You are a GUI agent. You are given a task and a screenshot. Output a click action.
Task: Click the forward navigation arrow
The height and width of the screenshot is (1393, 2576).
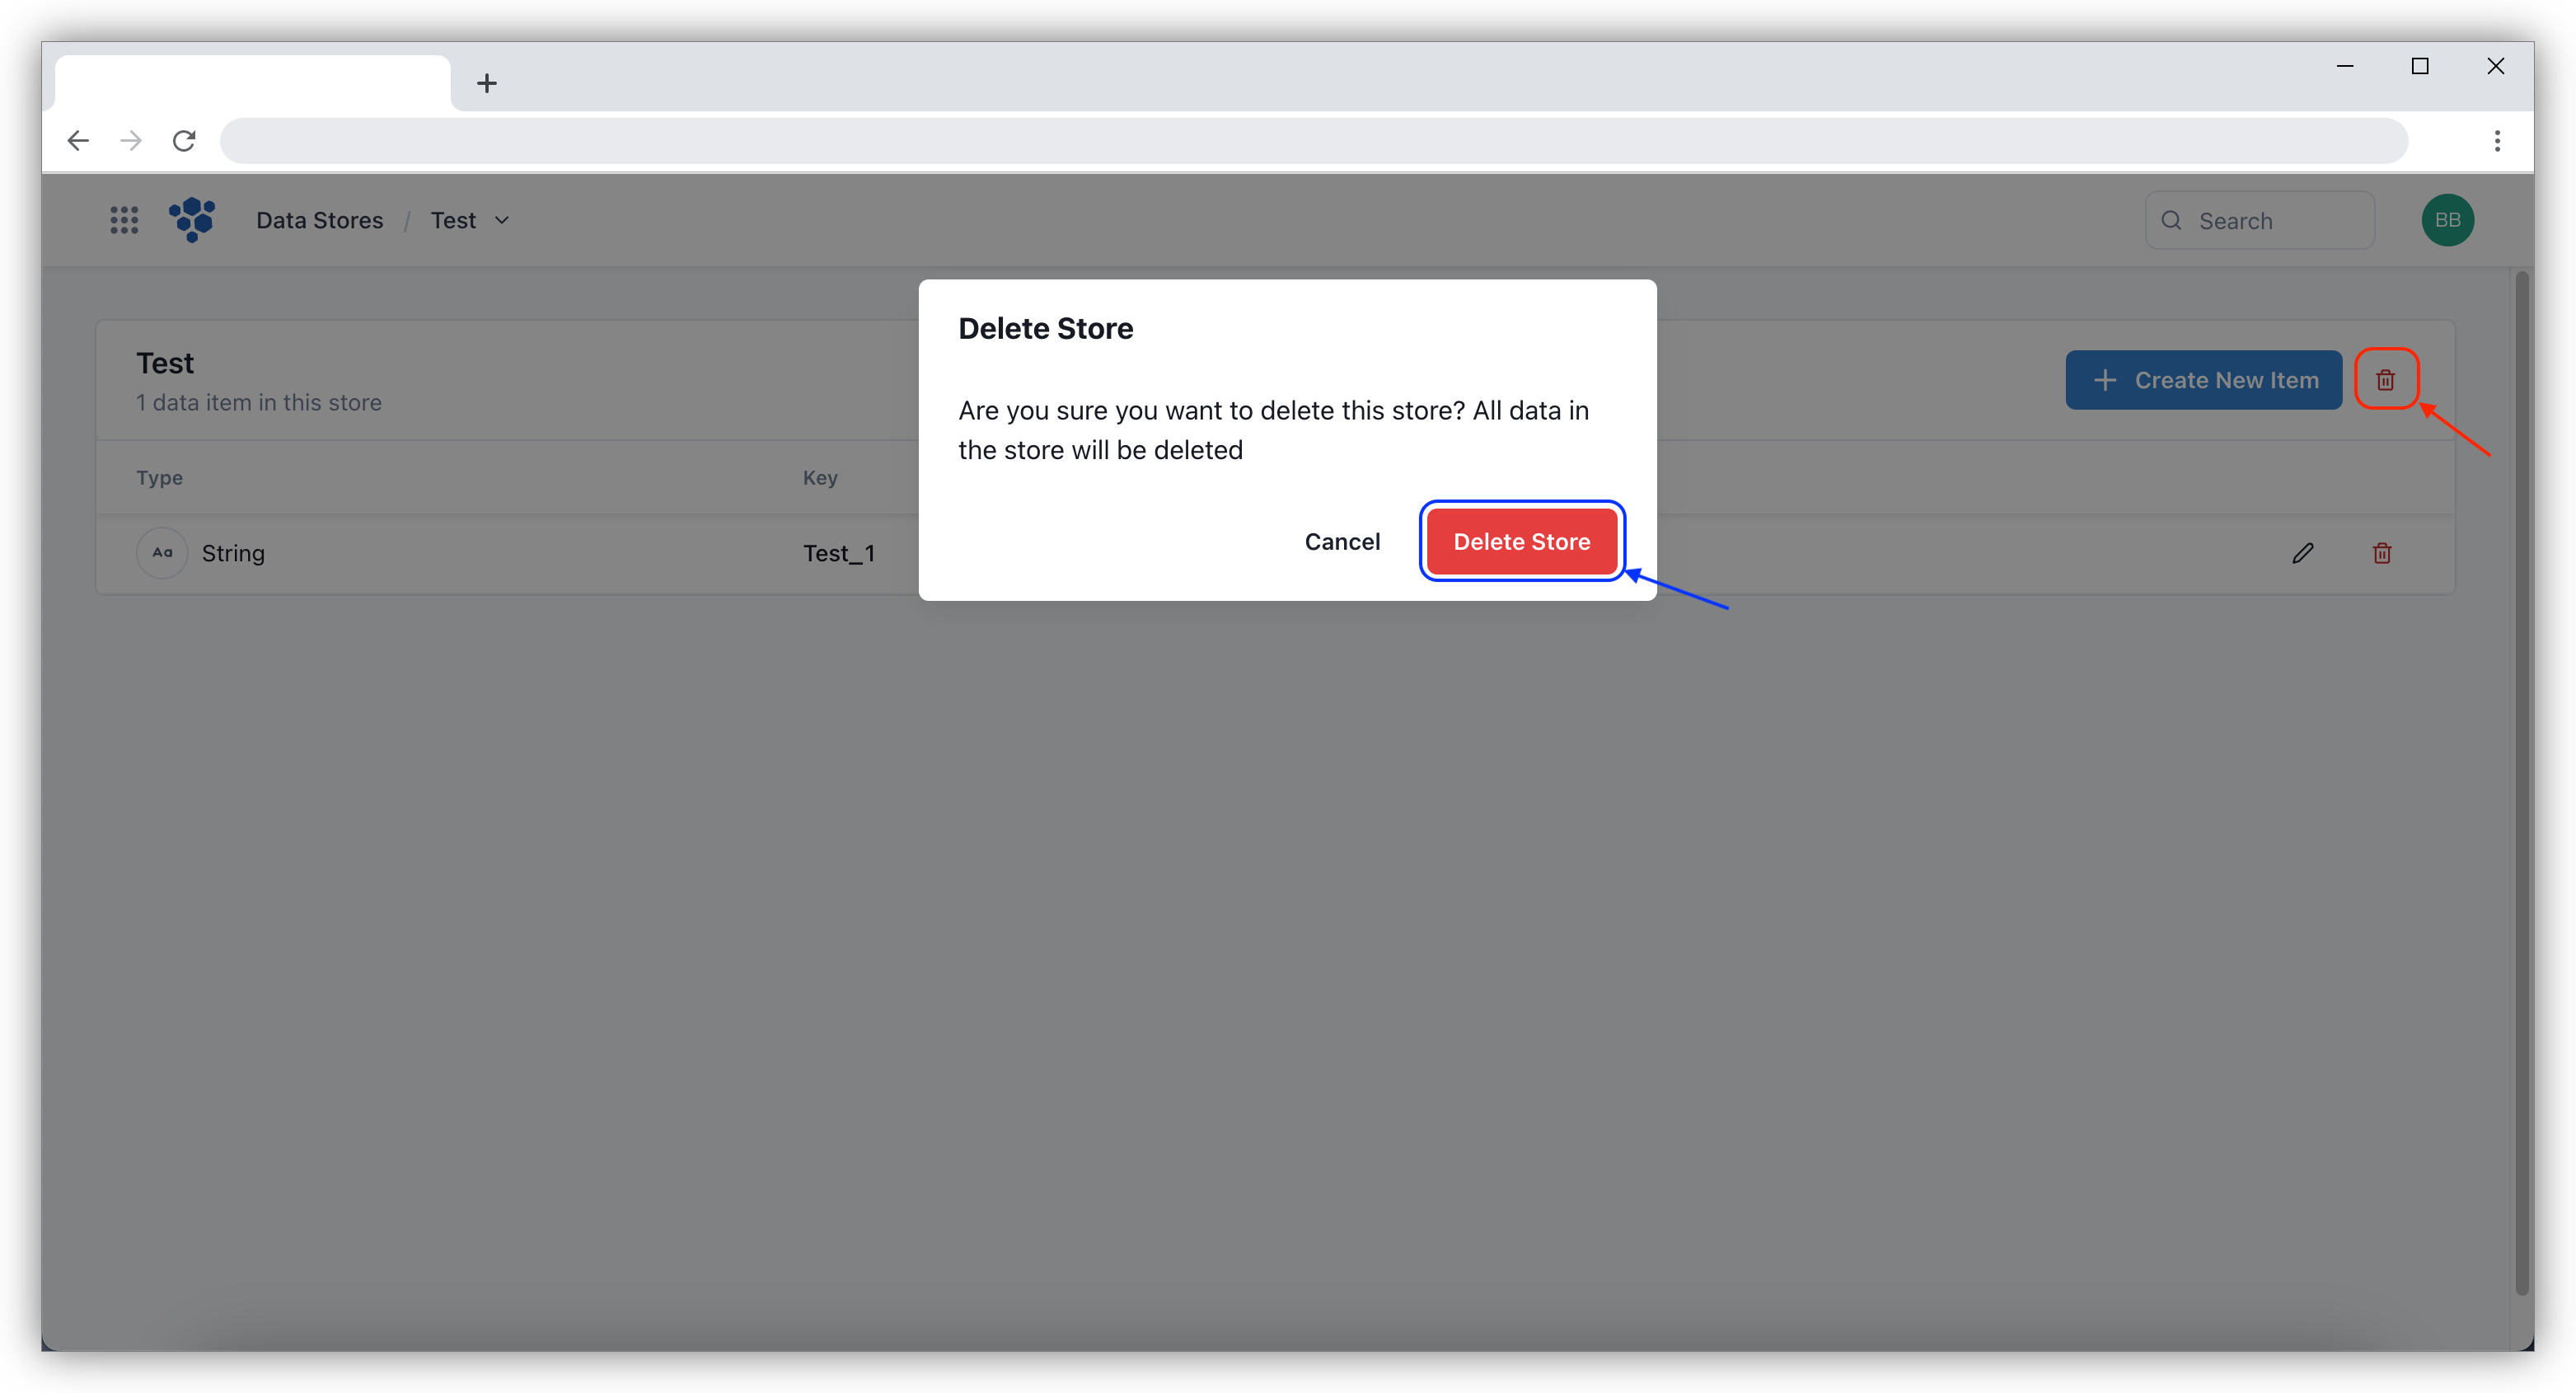coord(130,140)
